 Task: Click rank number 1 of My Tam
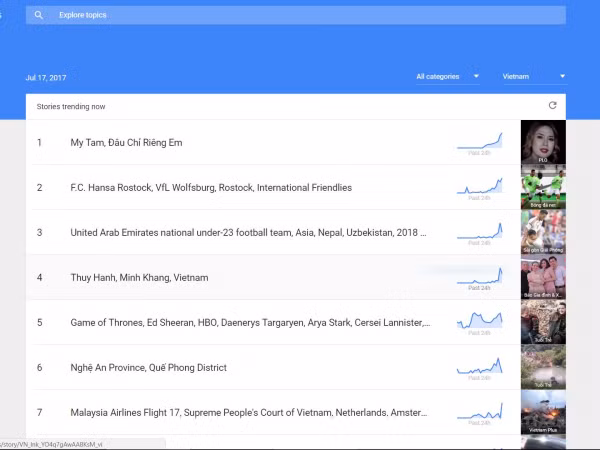coord(39,143)
